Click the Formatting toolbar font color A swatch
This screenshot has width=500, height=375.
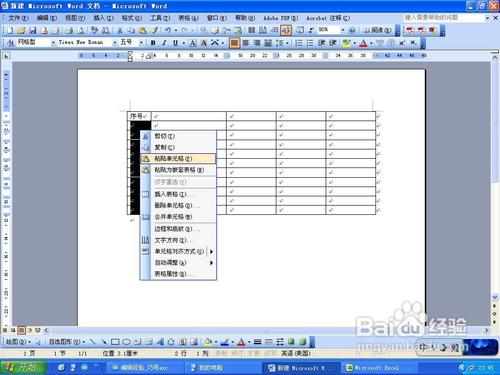coord(363,43)
